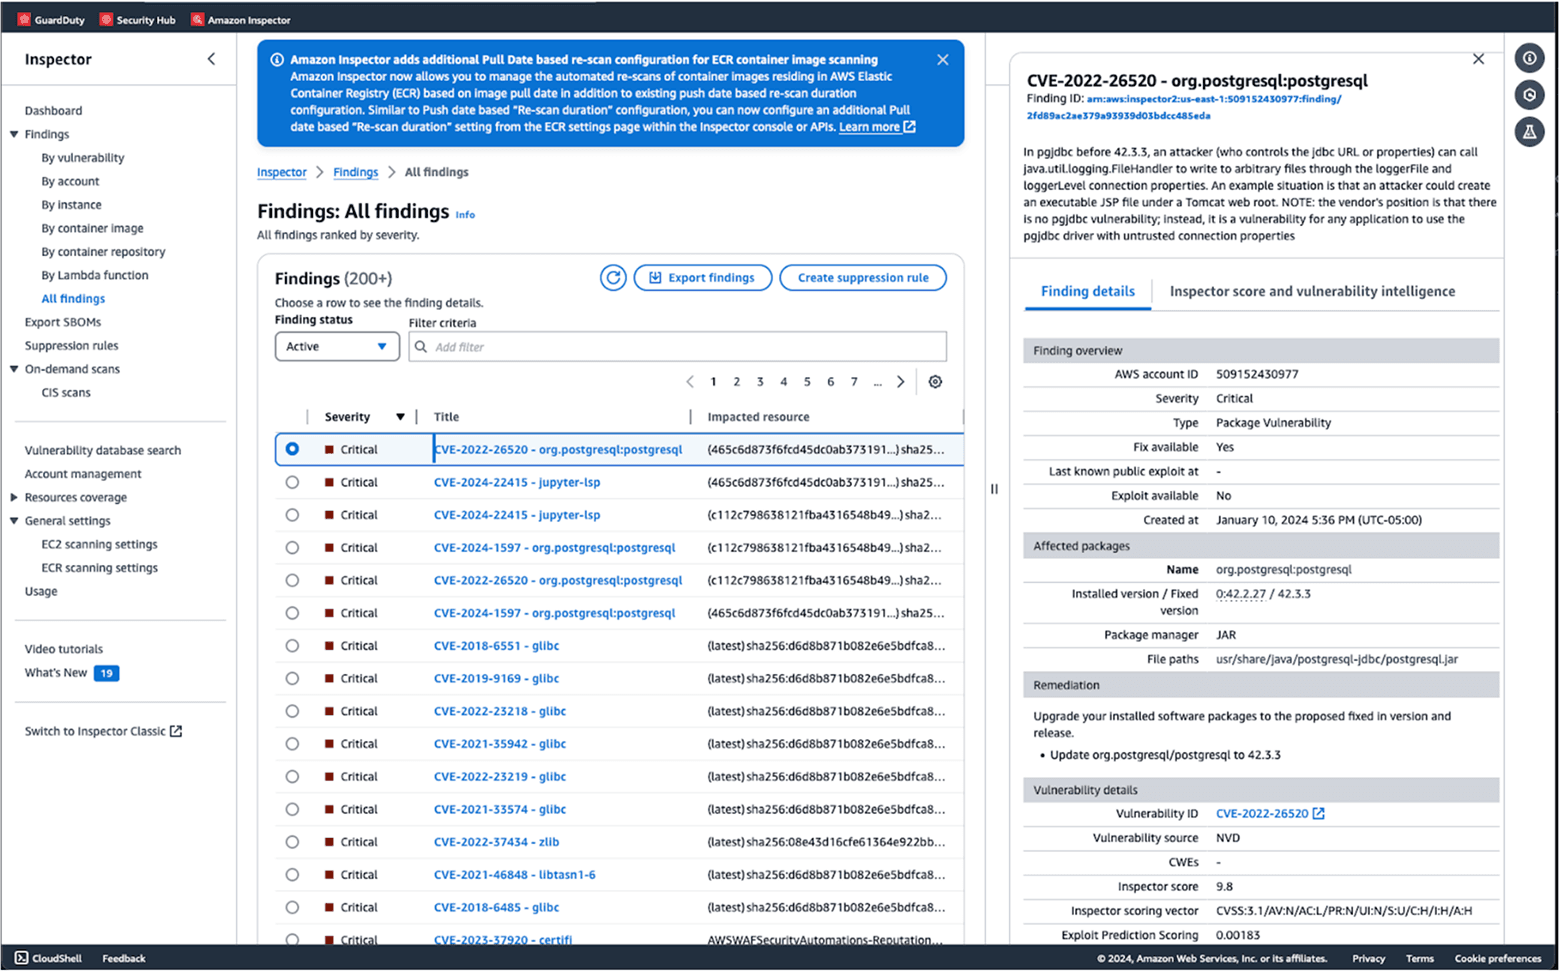The image size is (1560, 973).
Task: Open CVE-2022-26520 vulnerability ID link
Action: [x=1261, y=814]
